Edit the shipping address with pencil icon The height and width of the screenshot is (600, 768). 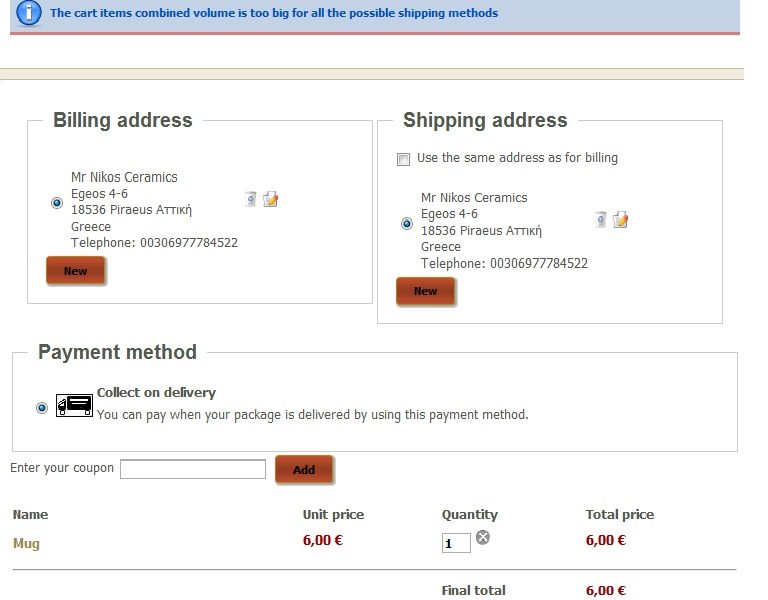pos(621,219)
